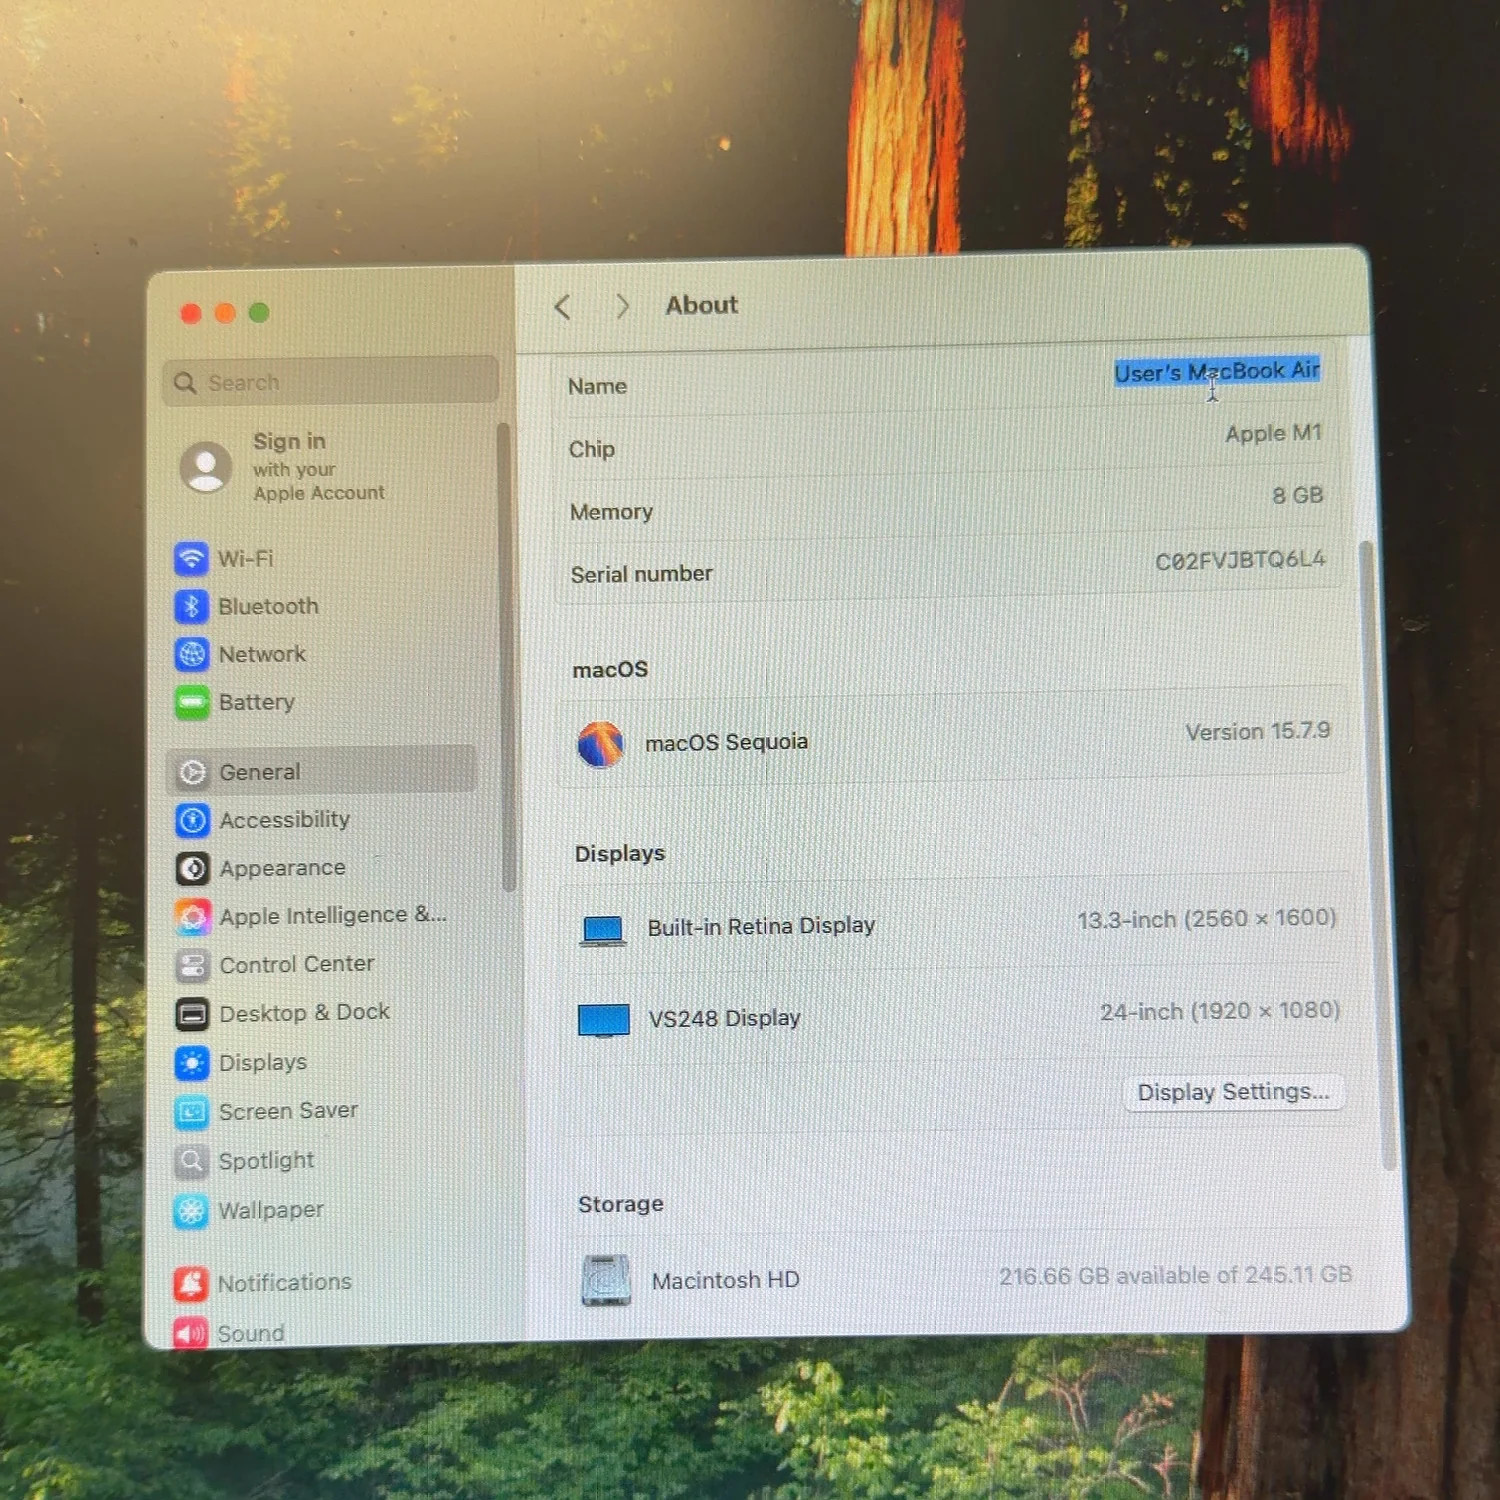The image size is (1500, 1500).
Task: Open Display Settings button
Action: (1233, 1092)
